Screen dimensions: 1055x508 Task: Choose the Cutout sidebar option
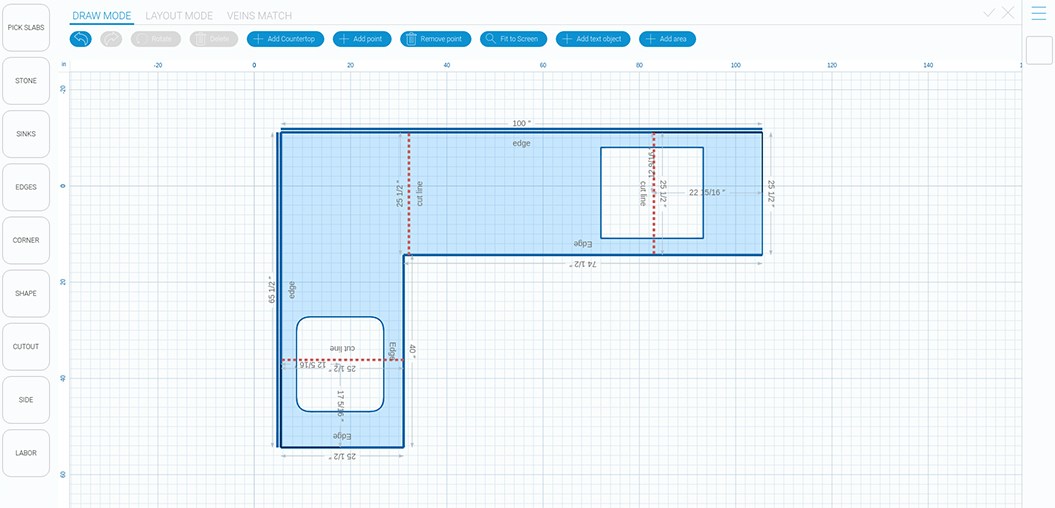tap(26, 346)
